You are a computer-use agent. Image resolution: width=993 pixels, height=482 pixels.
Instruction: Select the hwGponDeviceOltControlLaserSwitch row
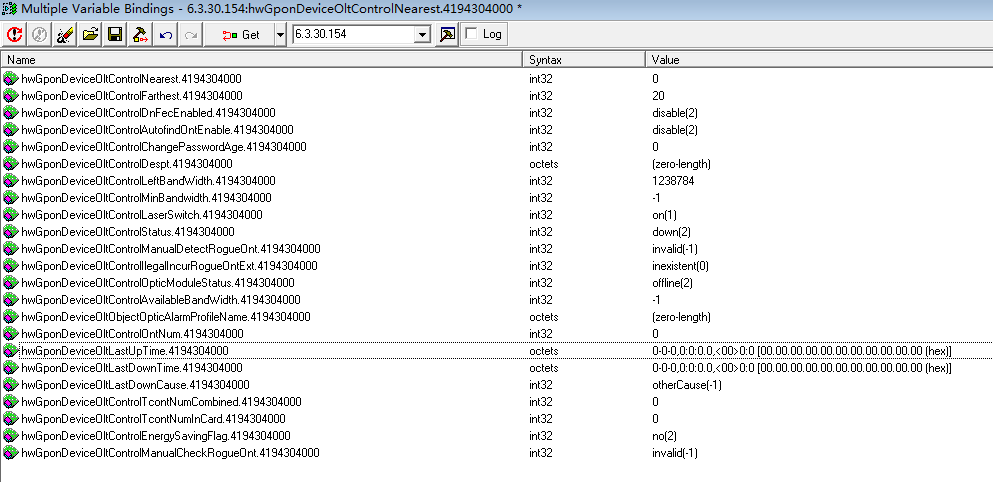(140, 215)
